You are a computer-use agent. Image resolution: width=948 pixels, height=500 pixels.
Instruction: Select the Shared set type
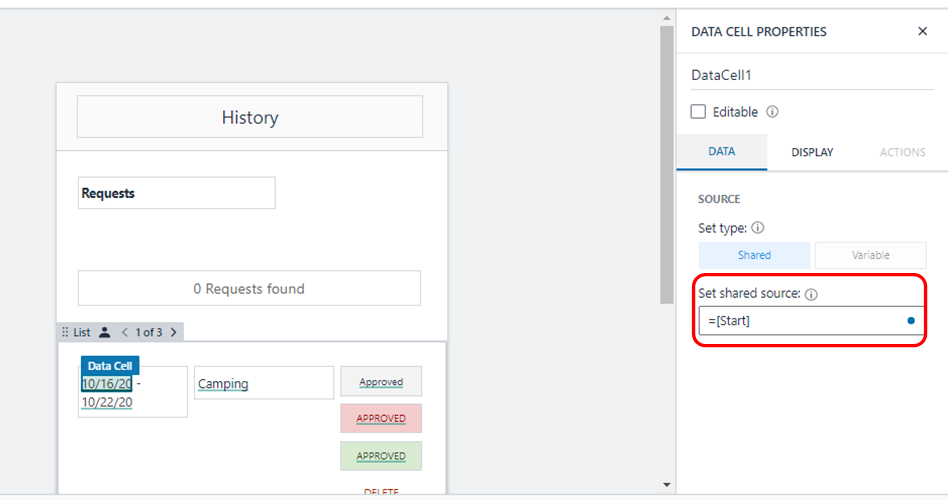click(754, 255)
